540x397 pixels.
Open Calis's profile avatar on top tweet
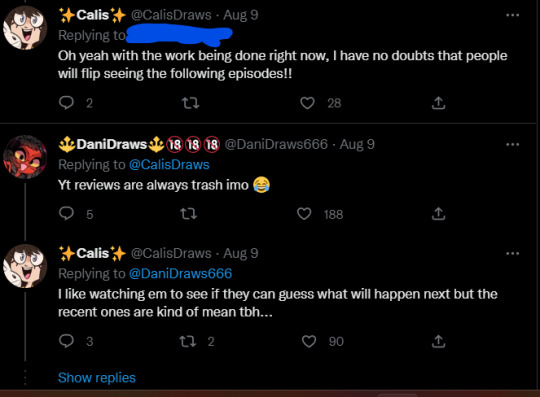(x=24, y=28)
